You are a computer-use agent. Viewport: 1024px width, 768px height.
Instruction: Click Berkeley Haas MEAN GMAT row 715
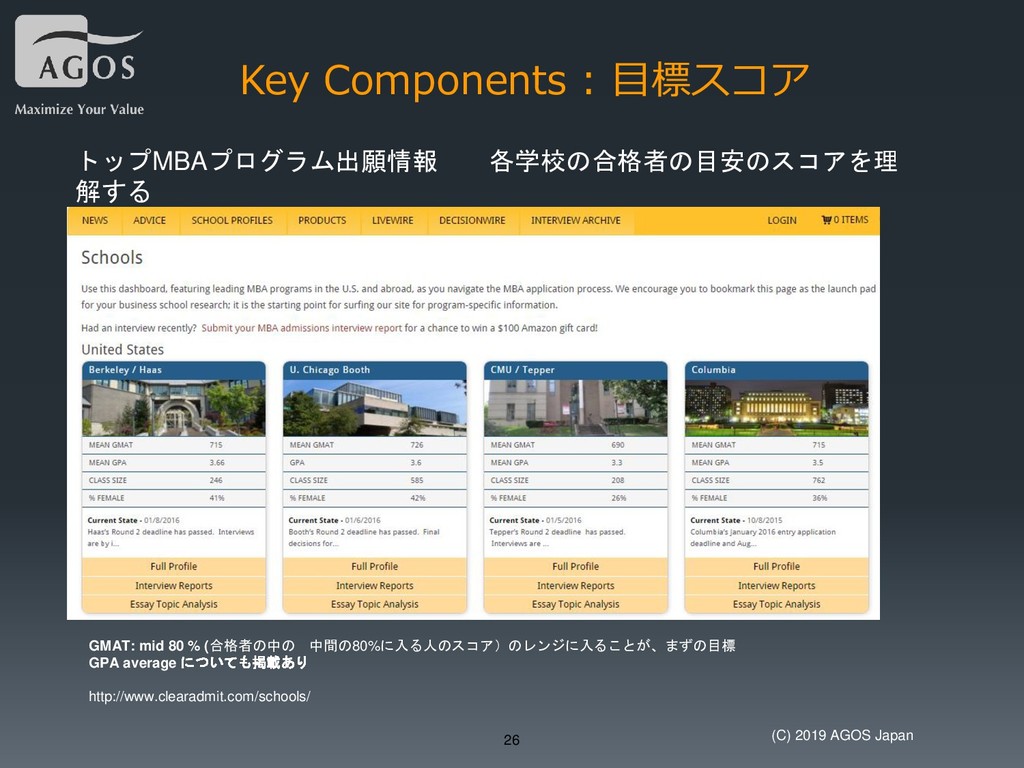[174, 445]
